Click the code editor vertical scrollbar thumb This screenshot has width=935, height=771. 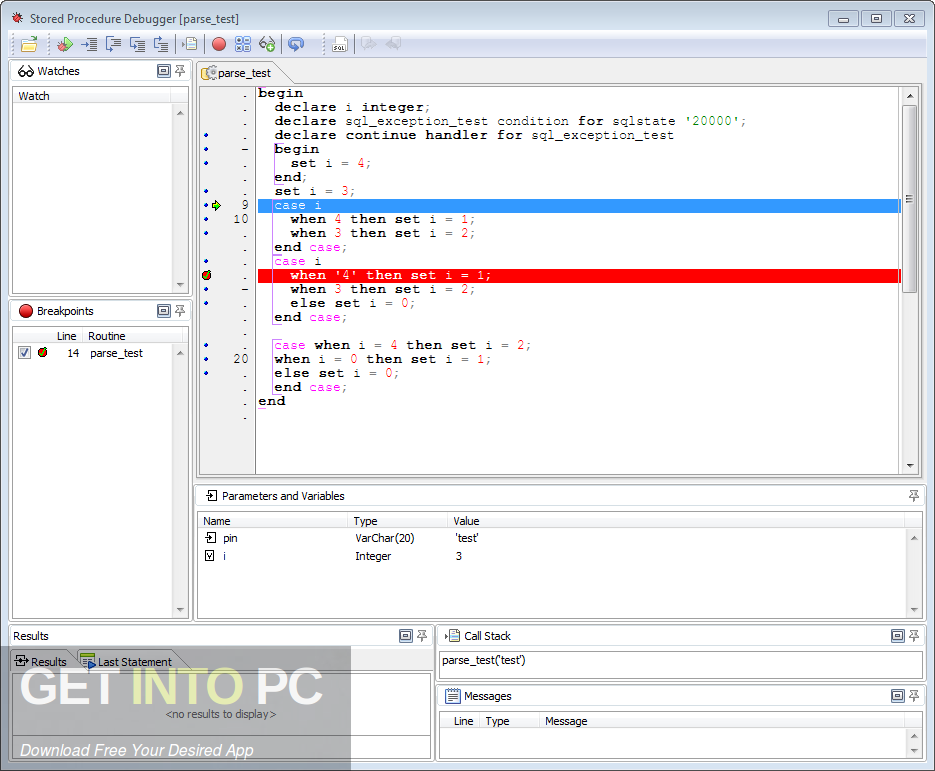pyautogui.click(x=909, y=199)
